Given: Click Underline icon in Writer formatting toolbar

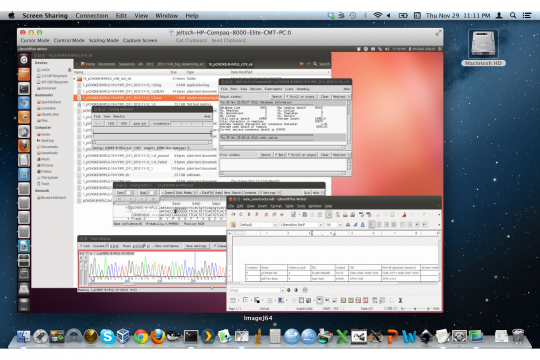Looking at the screenshot, I should (x=363, y=225).
